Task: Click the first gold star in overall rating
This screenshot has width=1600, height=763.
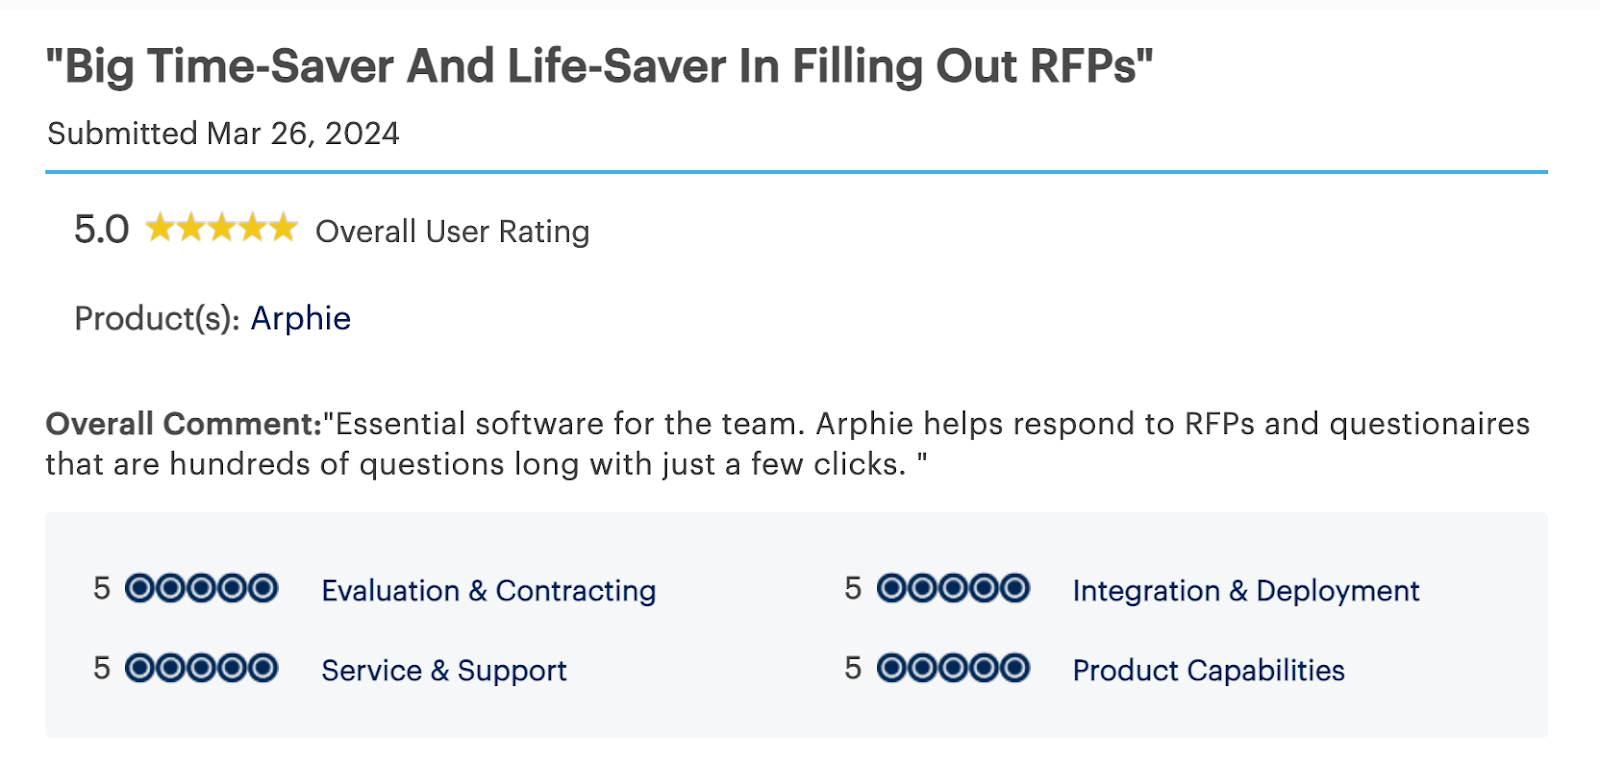Action: pos(160,228)
